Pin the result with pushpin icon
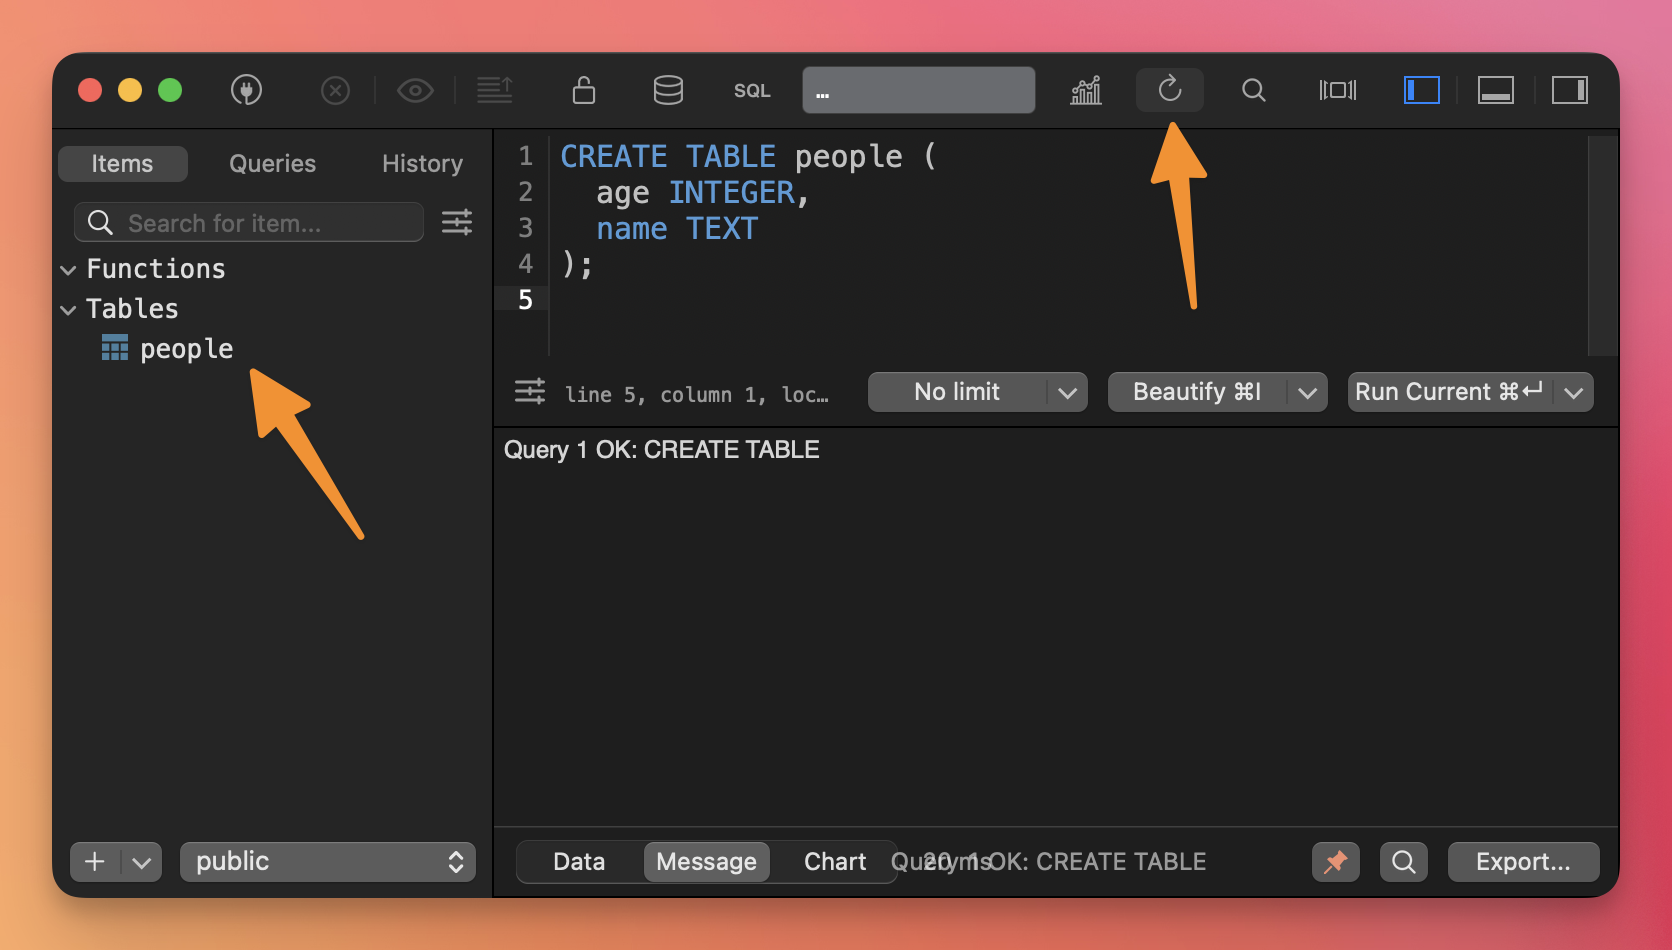The height and width of the screenshot is (950, 1672). click(x=1335, y=862)
